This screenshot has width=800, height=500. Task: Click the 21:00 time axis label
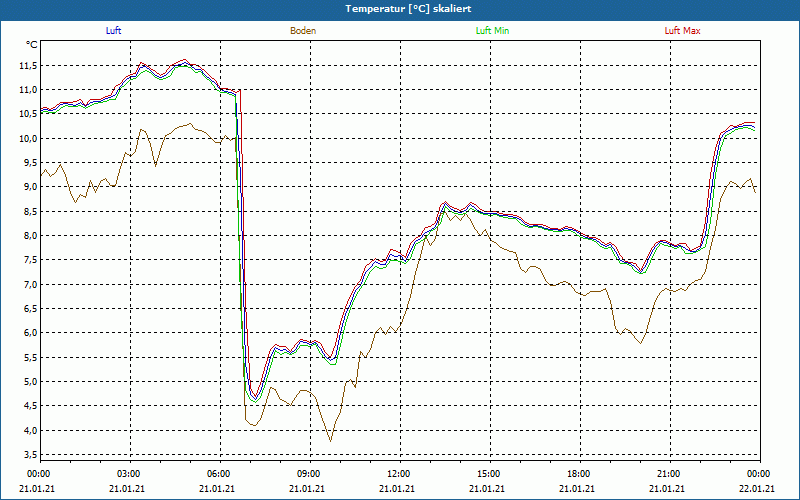point(668,474)
